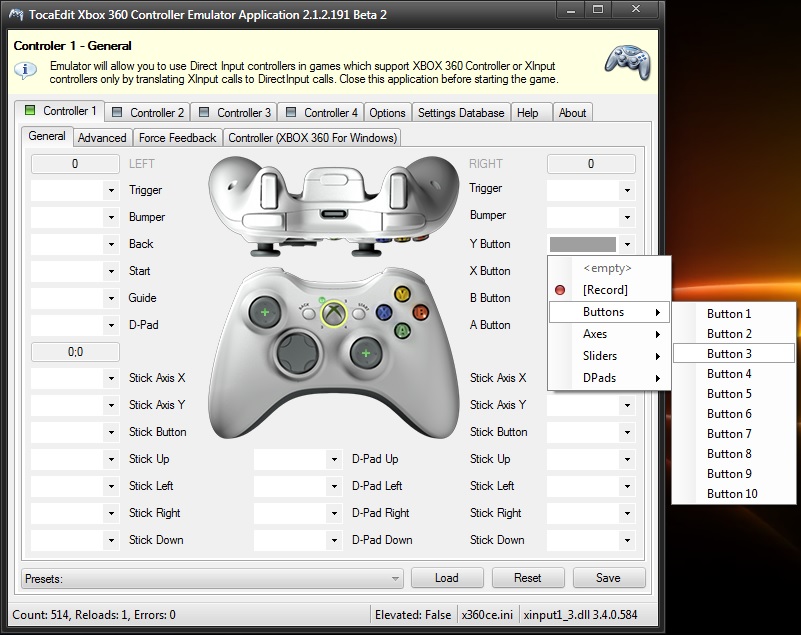Open the left Stick Axis X dropdown
This screenshot has width=801, height=635.
pos(111,379)
